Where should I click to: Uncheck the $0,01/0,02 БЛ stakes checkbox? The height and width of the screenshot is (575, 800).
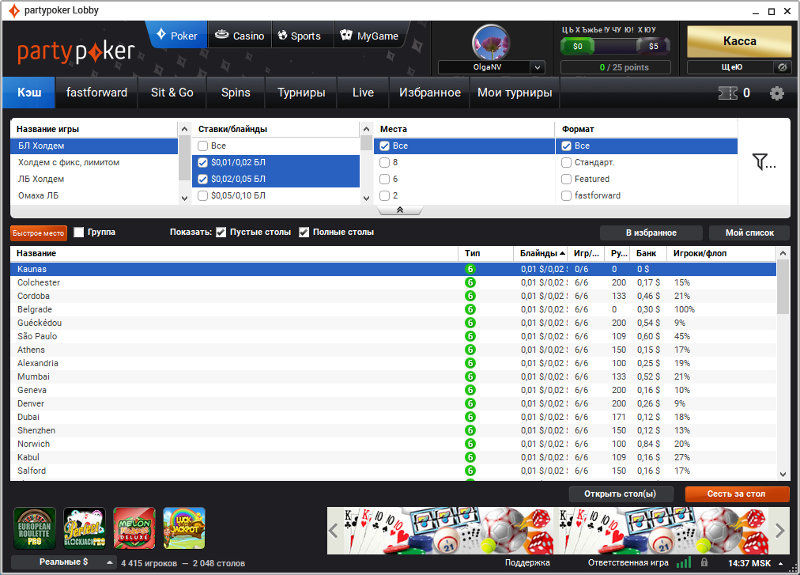pos(203,163)
